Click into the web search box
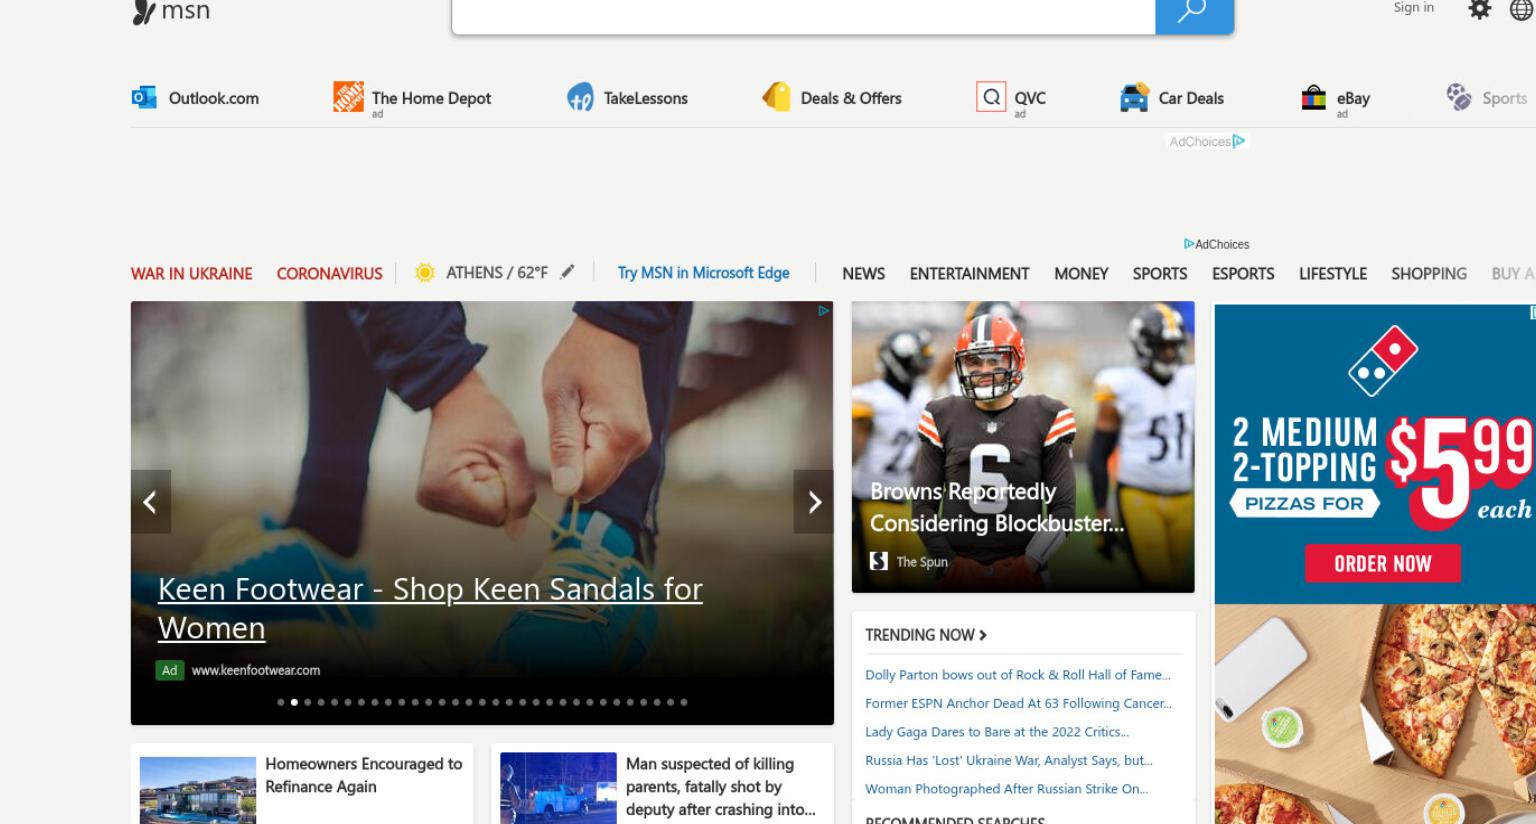Screen dimensions: 1536x824 803,16
